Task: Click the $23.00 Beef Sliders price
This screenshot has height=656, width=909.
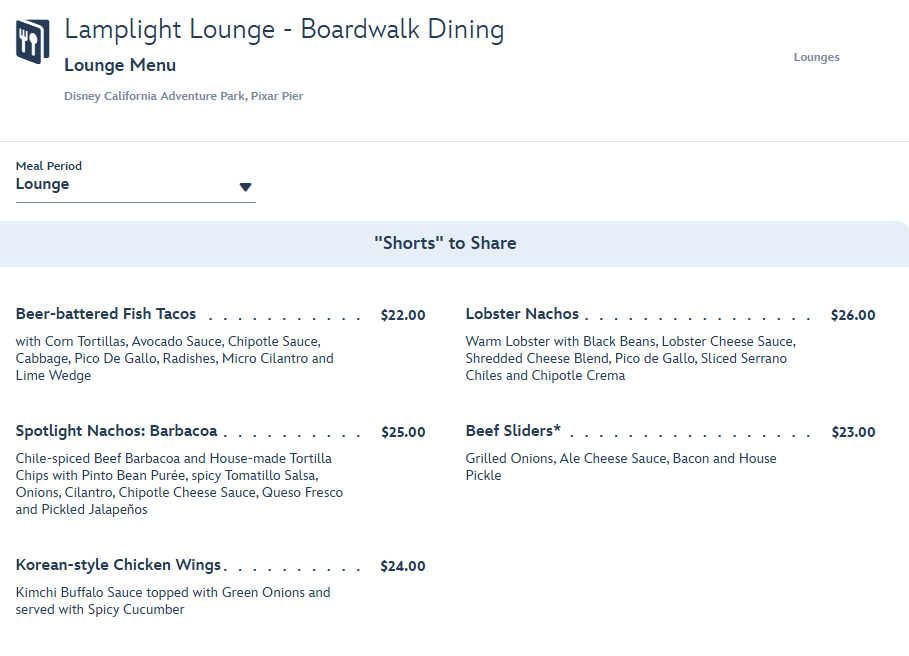Action: tap(852, 432)
